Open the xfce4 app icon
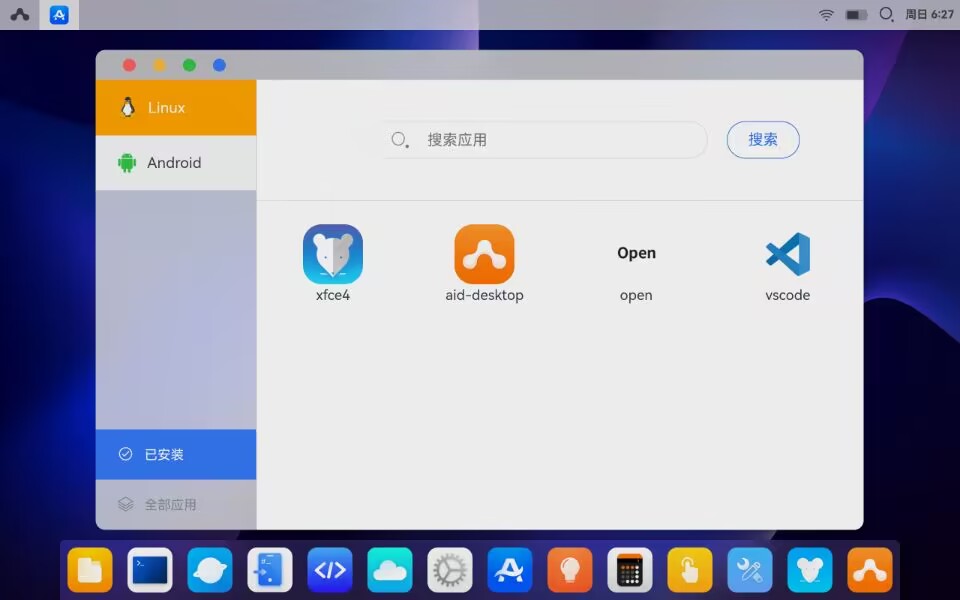The image size is (960, 600). coord(332,253)
